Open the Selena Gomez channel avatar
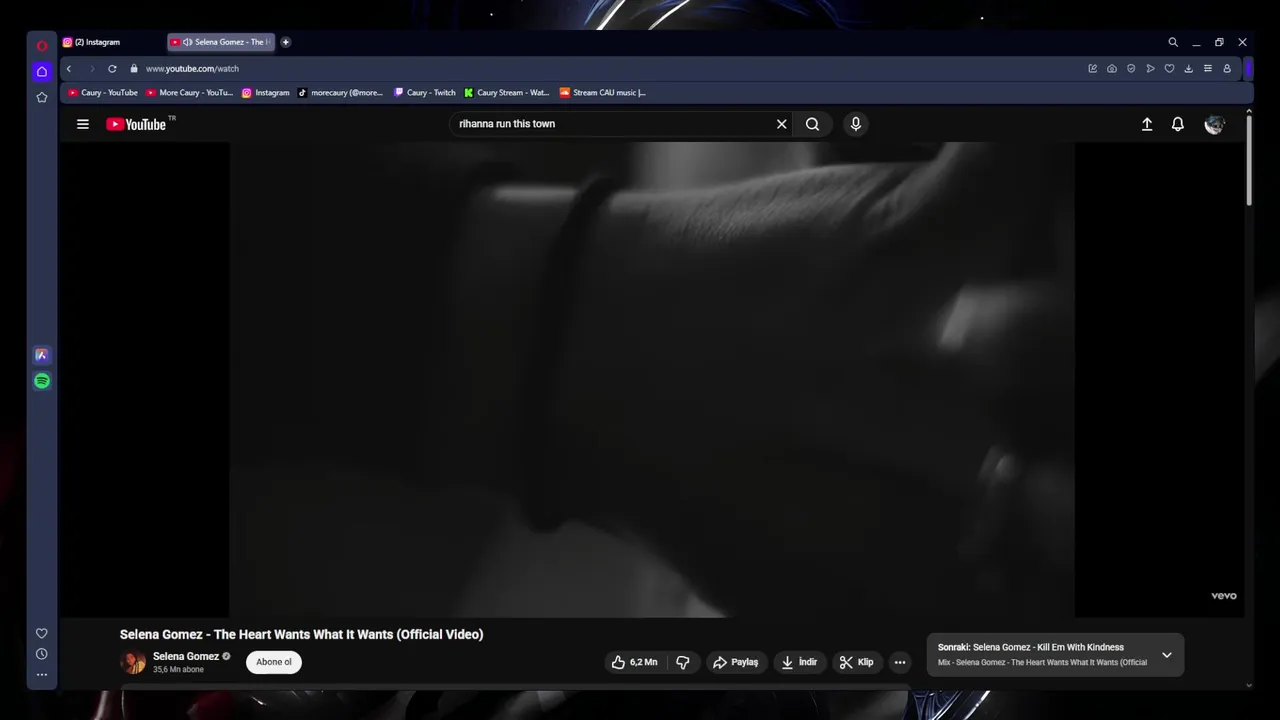Image resolution: width=1280 pixels, height=720 pixels. [133, 662]
